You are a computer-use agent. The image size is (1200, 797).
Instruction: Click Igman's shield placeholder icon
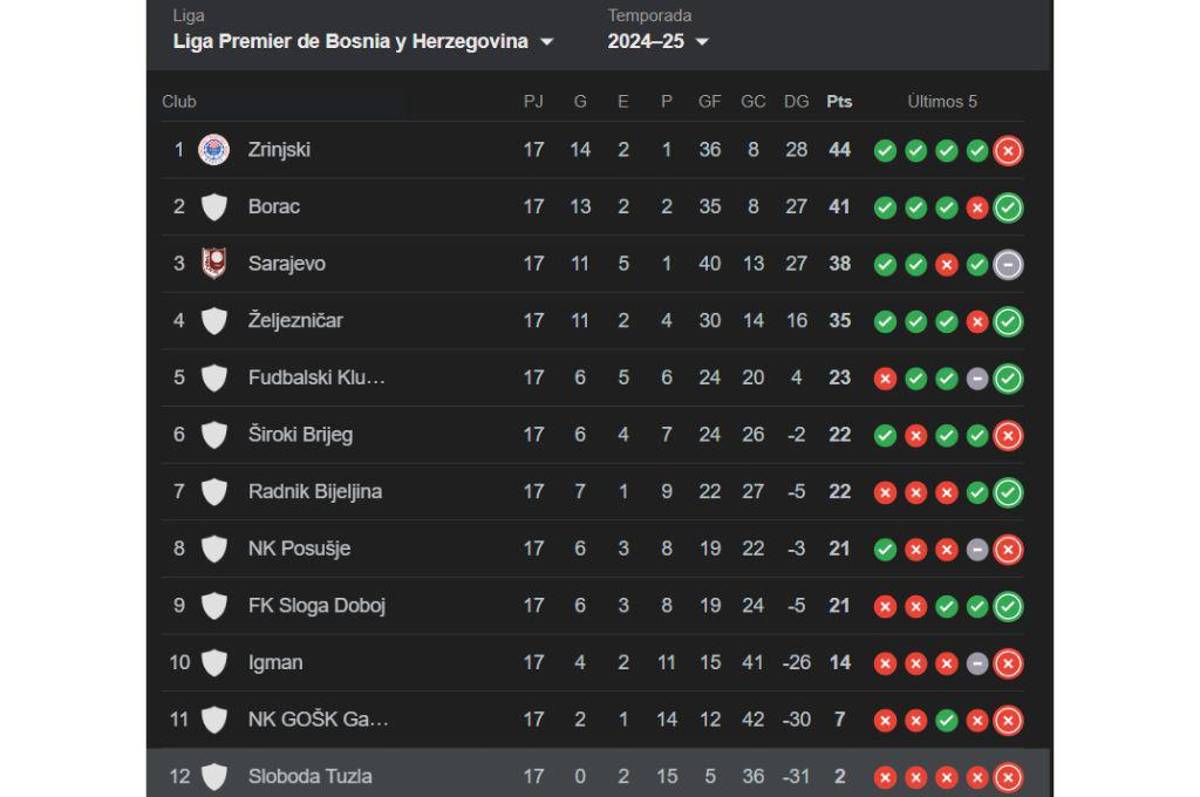[x=214, y=663]
